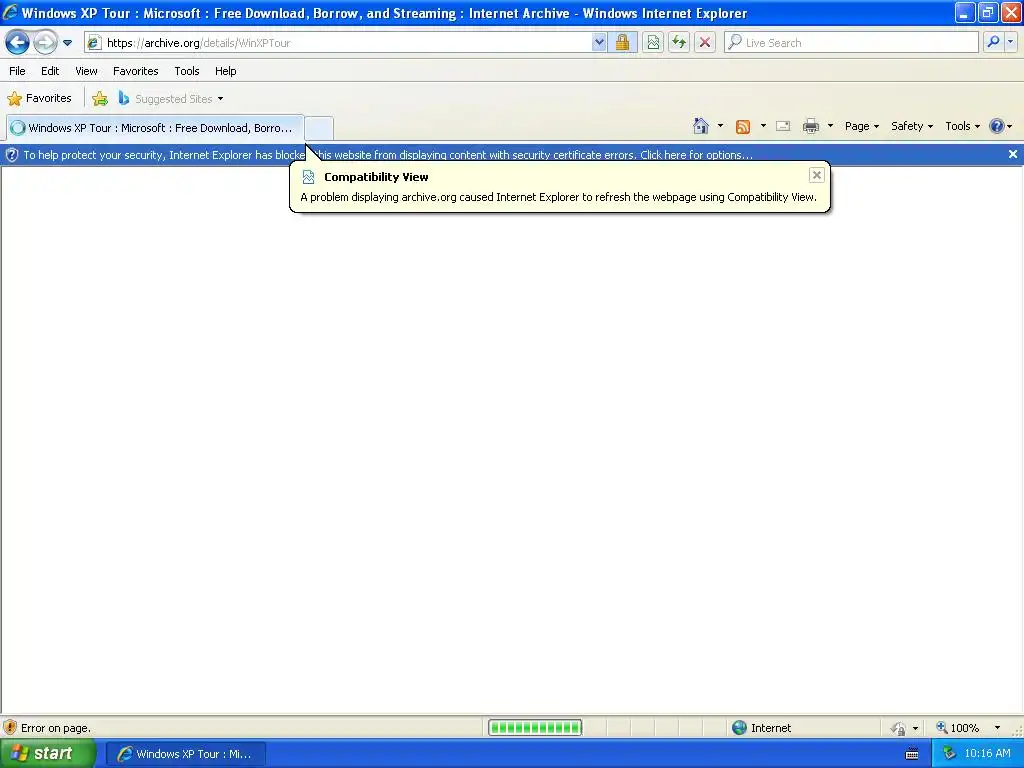Viewport: 1024px width, 768px height.
Task: Stop loading with the red X button
Action: [705, 43]
